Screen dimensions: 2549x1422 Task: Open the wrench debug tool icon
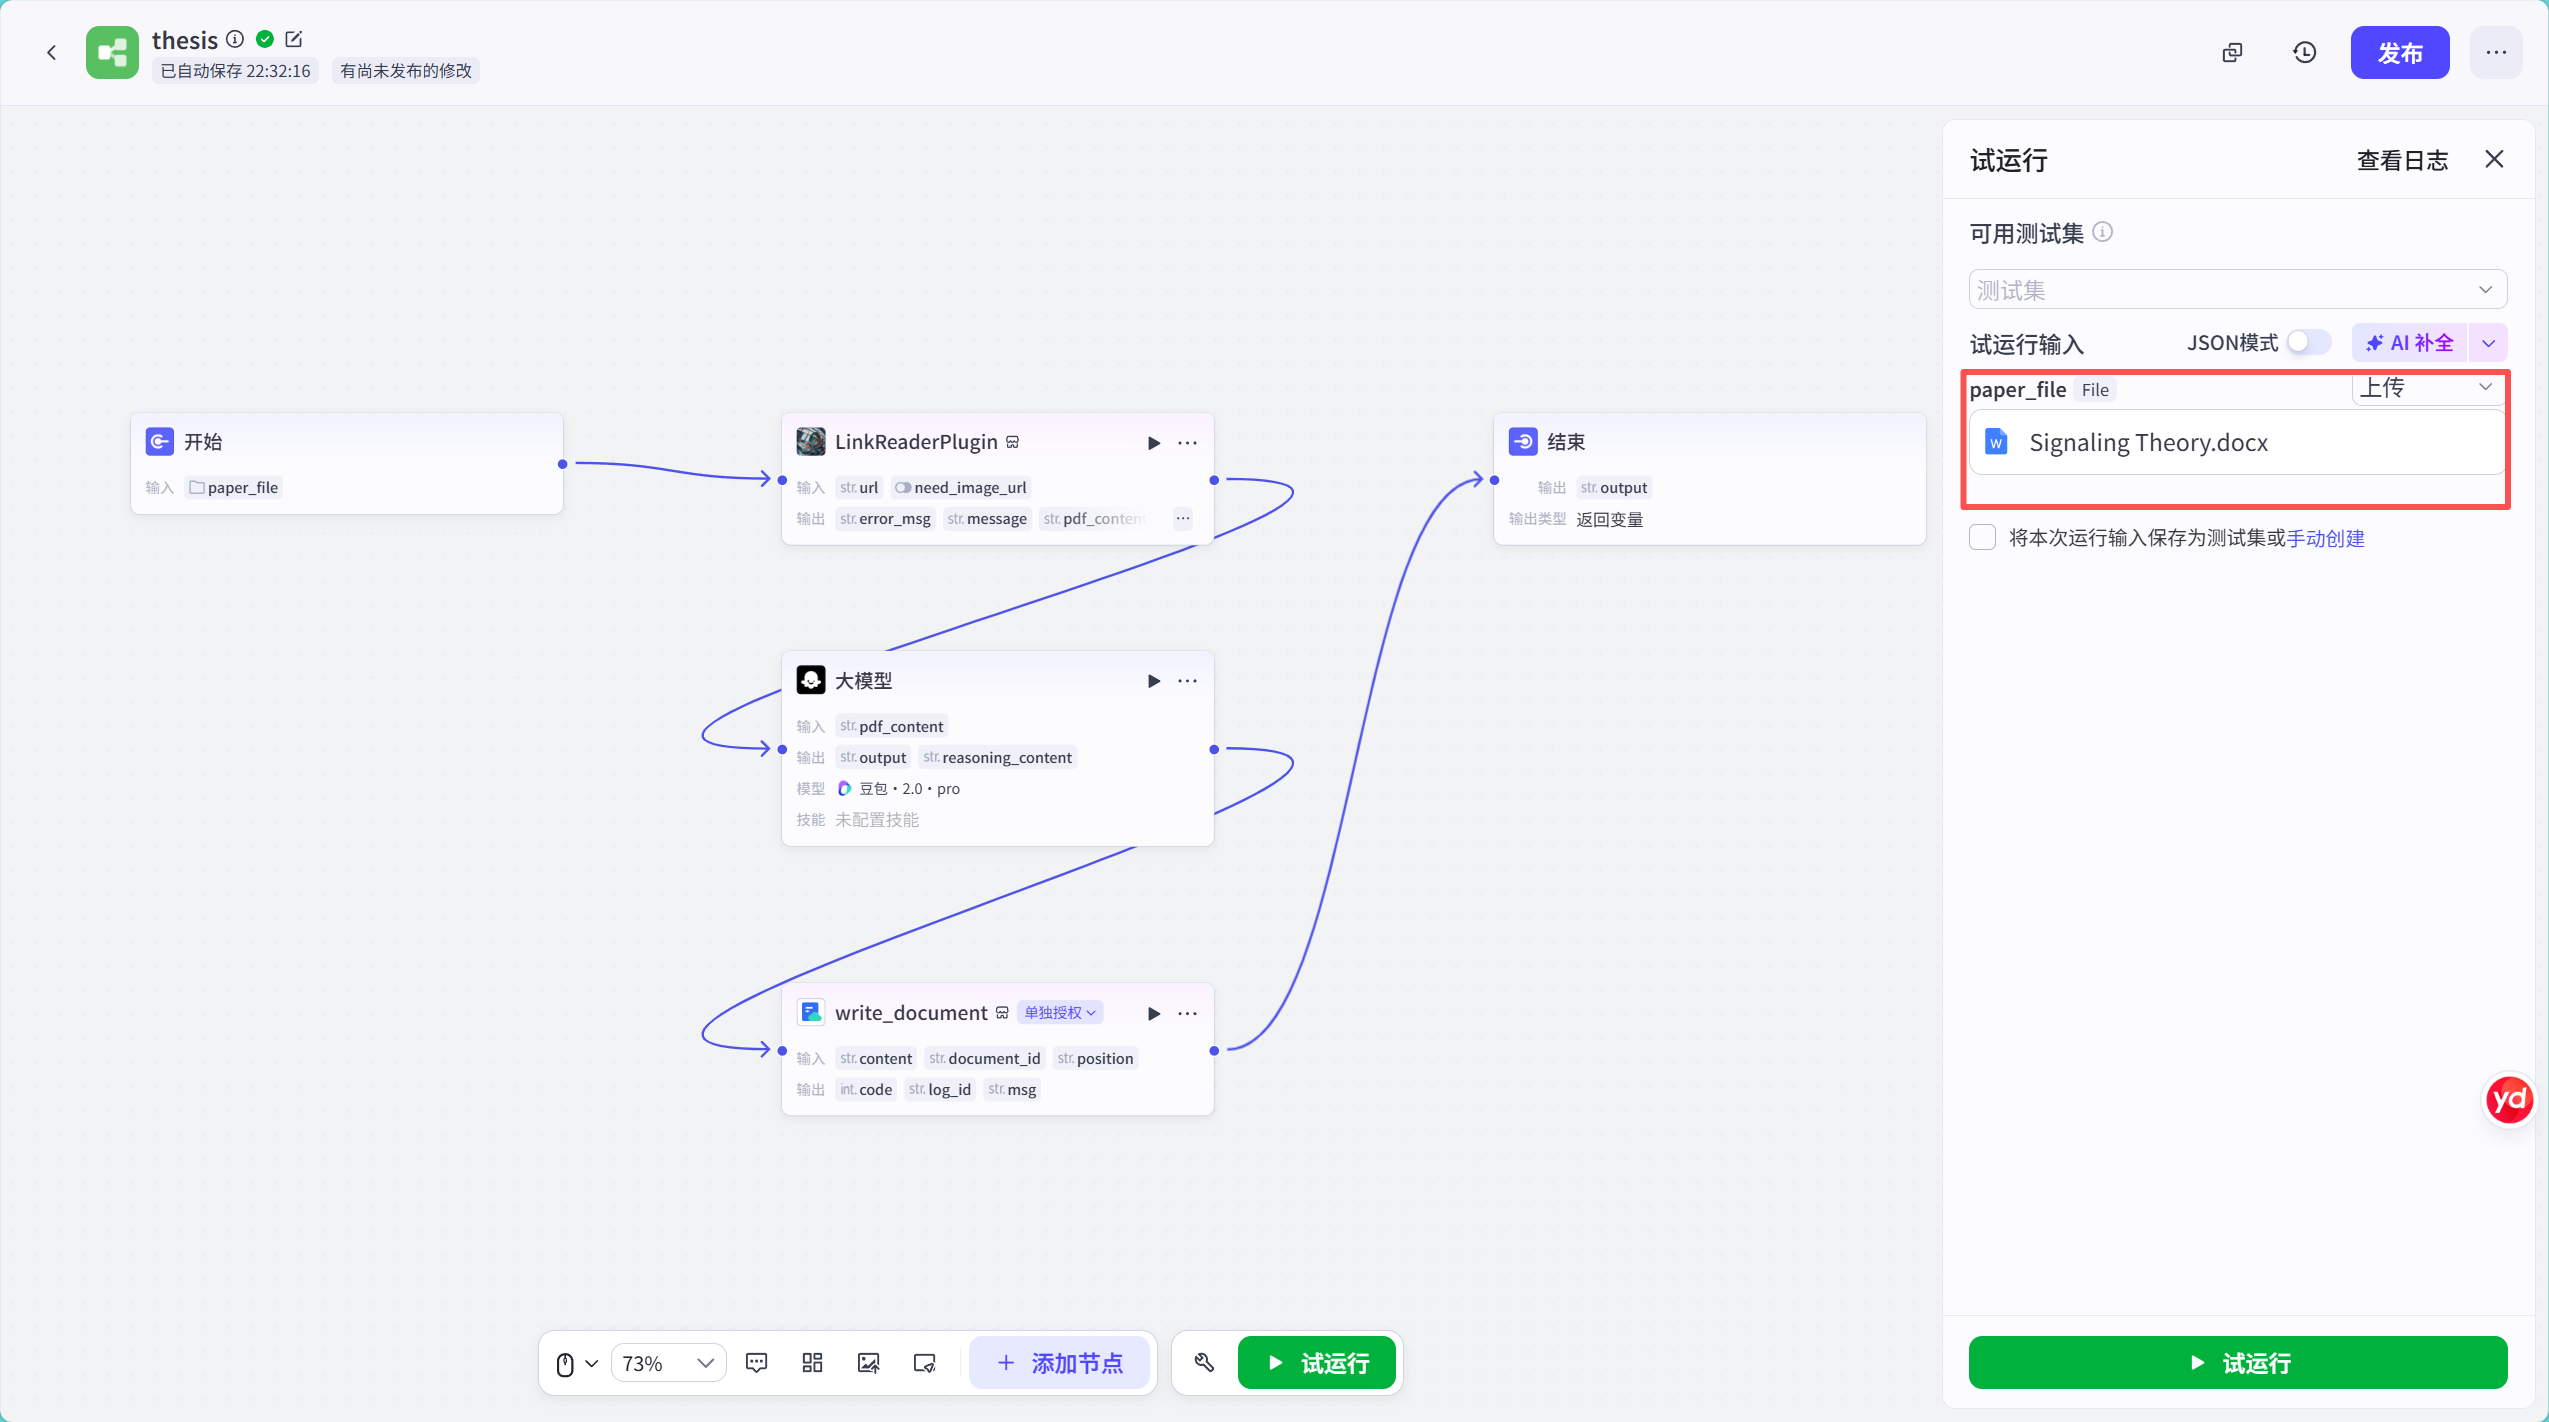[x=1204, y=1362]
